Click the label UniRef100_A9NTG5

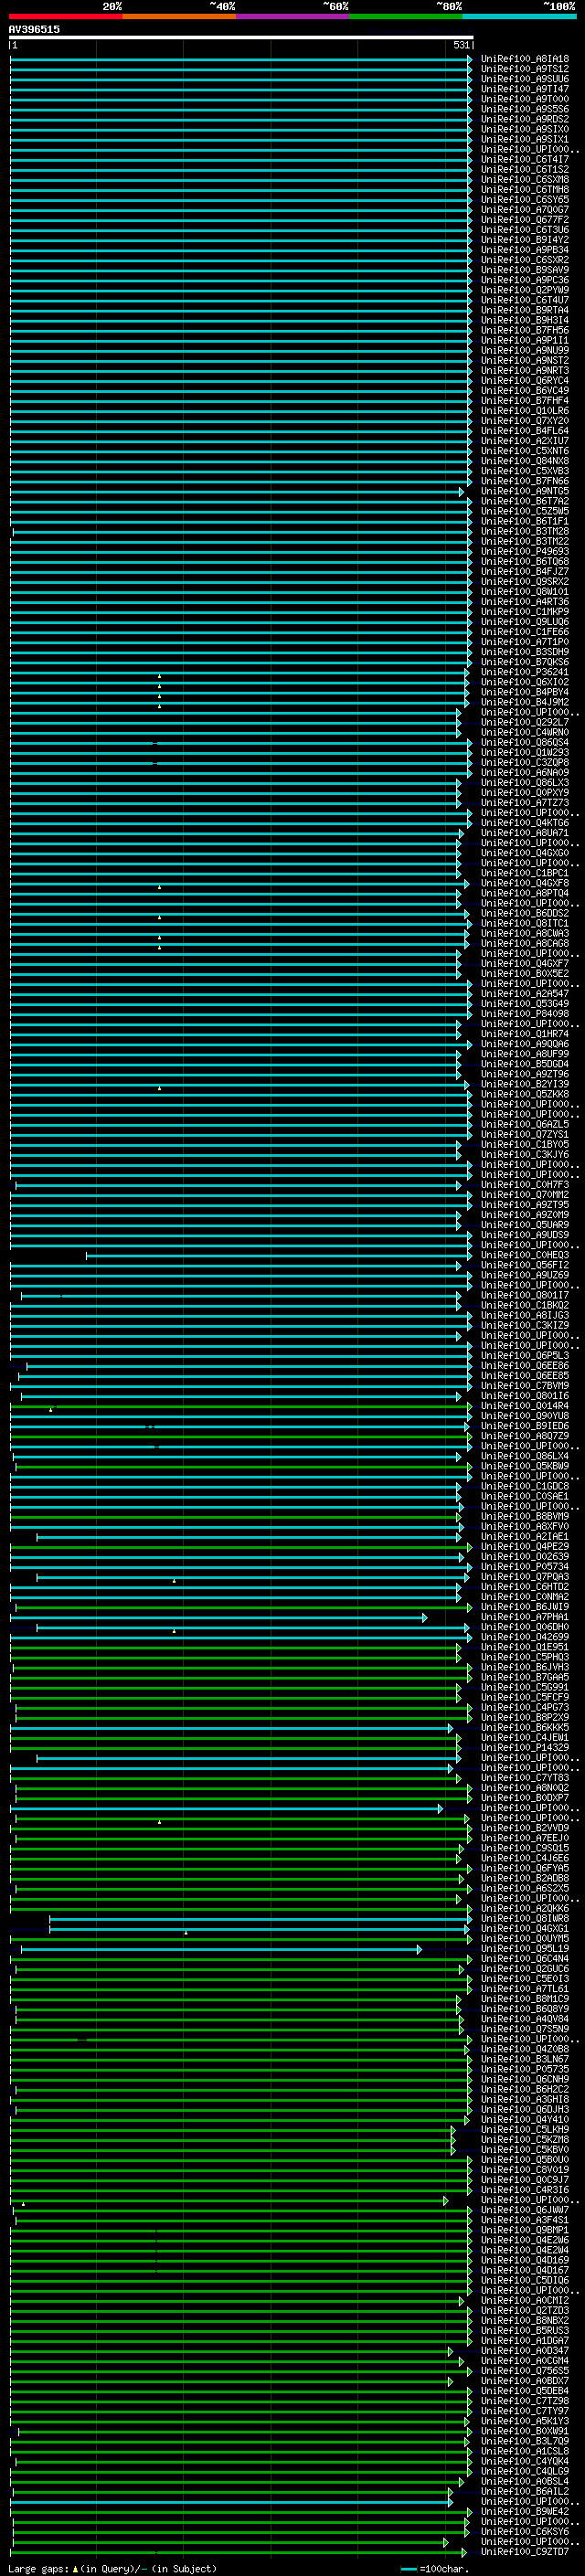coord(525,491)
